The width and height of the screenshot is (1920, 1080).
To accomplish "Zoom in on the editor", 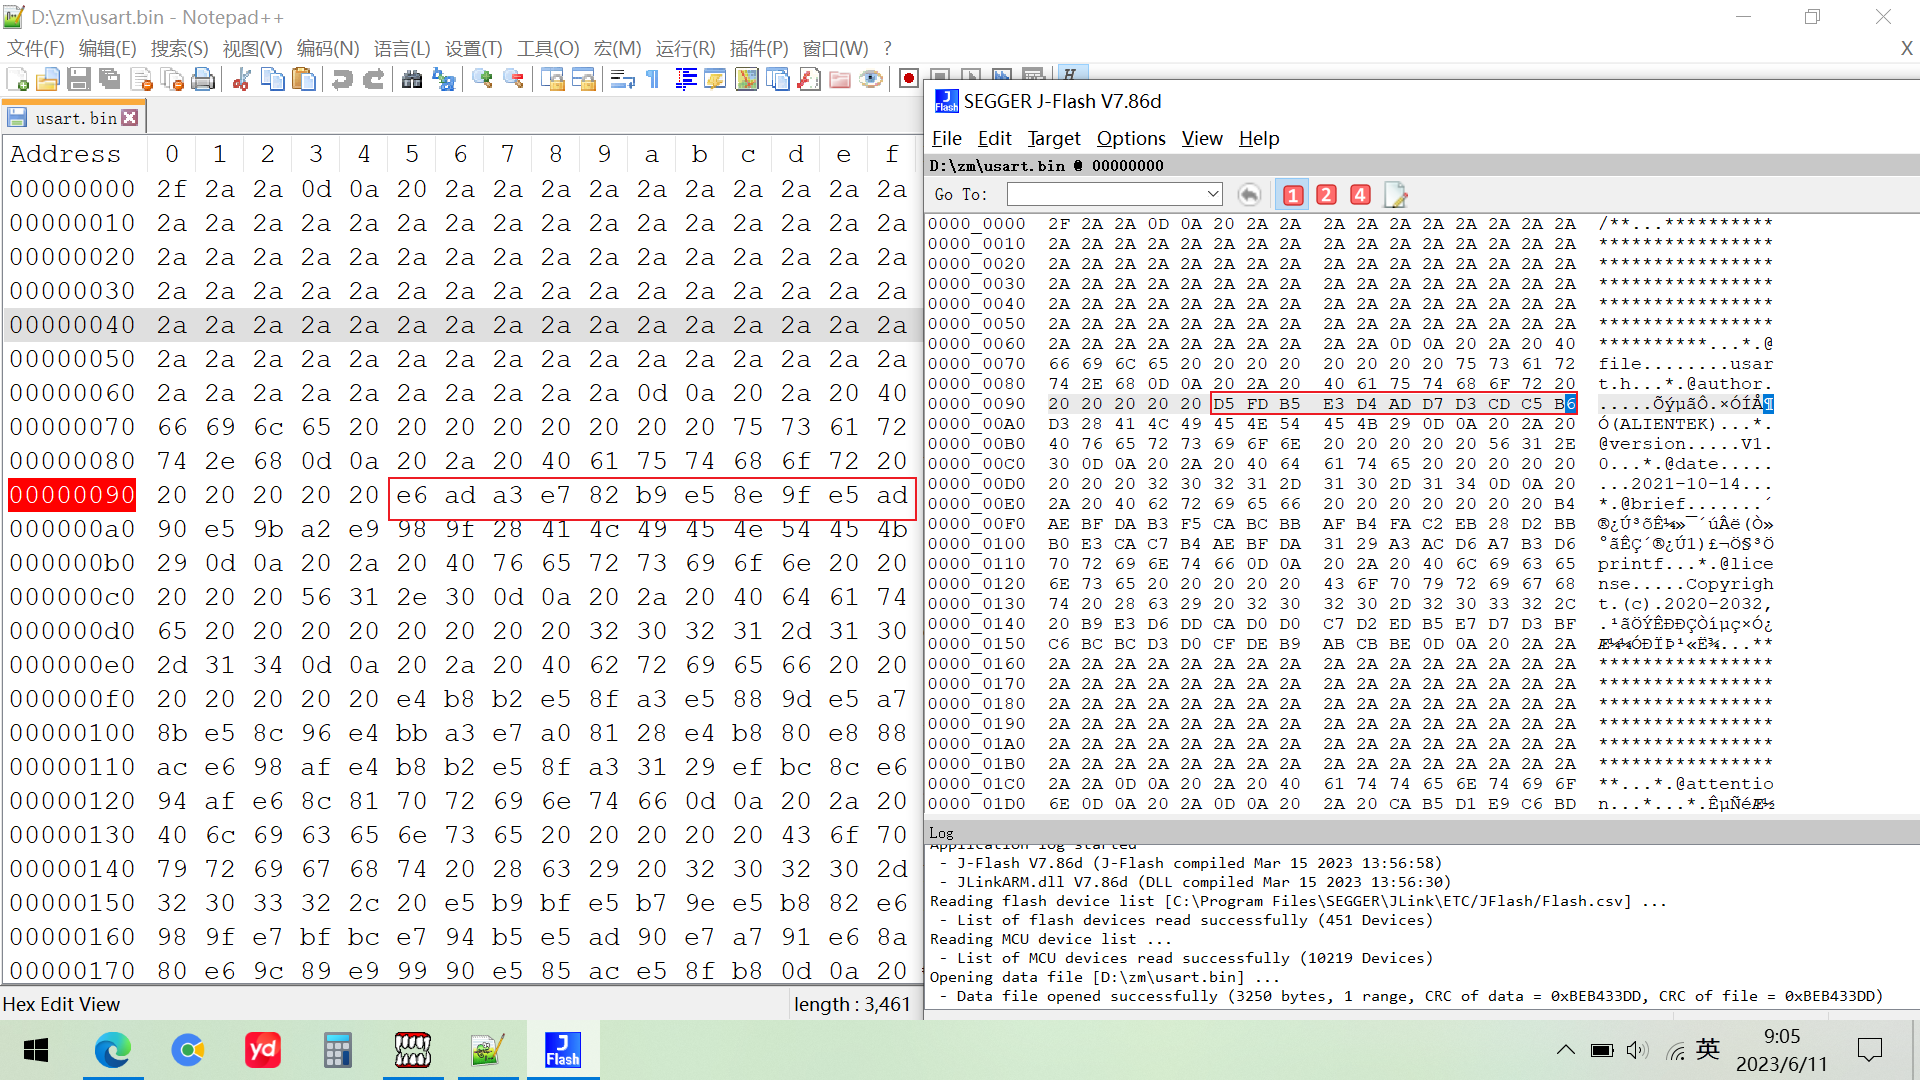I will point(482,79).
